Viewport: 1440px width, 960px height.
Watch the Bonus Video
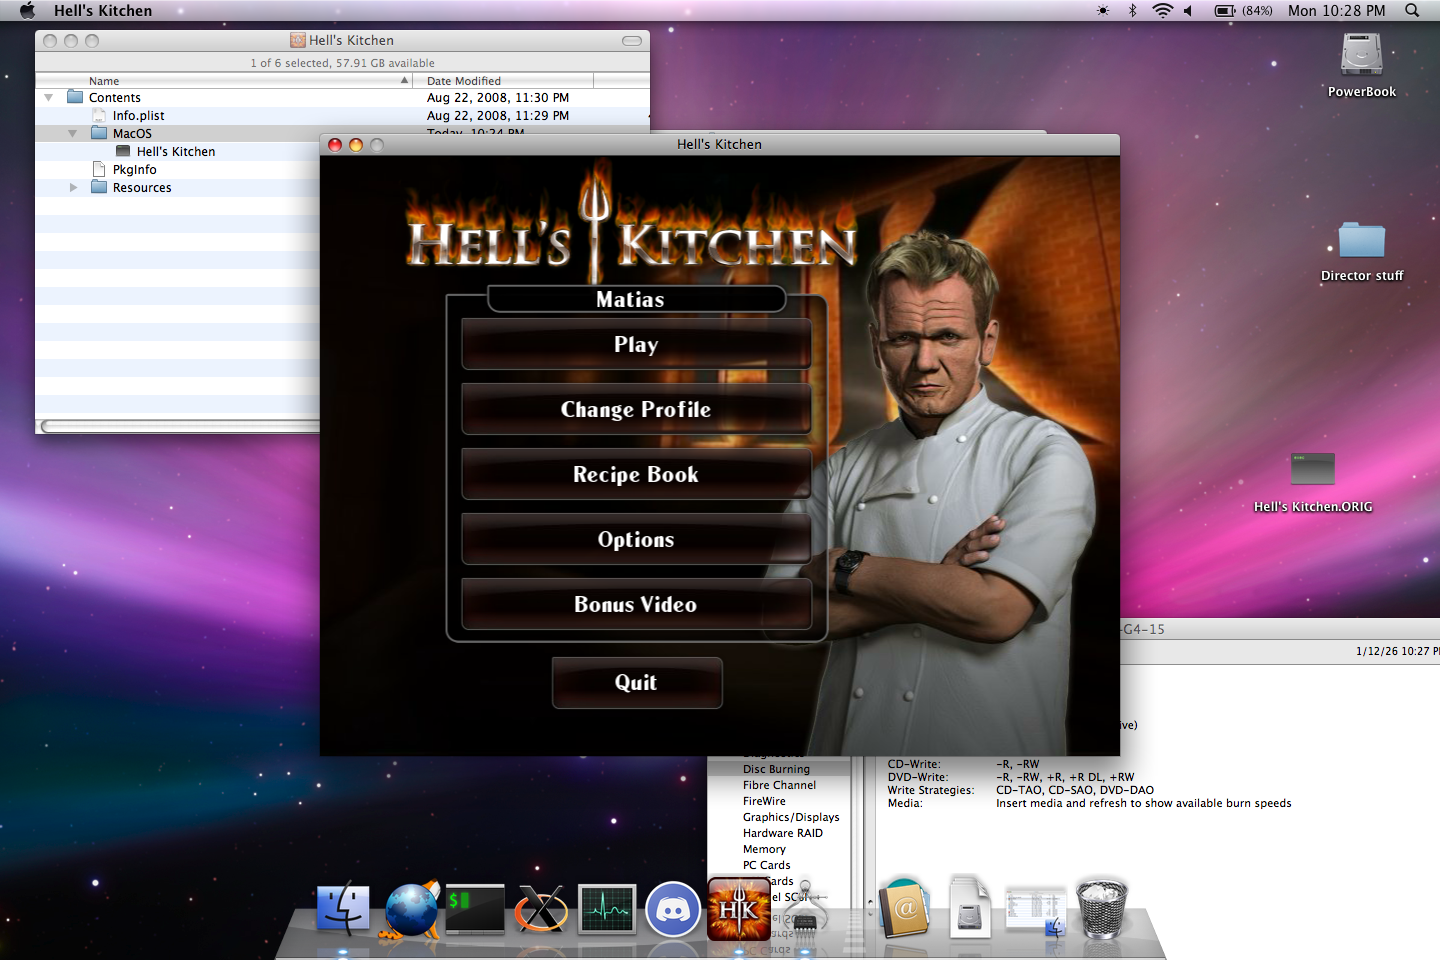636,604
